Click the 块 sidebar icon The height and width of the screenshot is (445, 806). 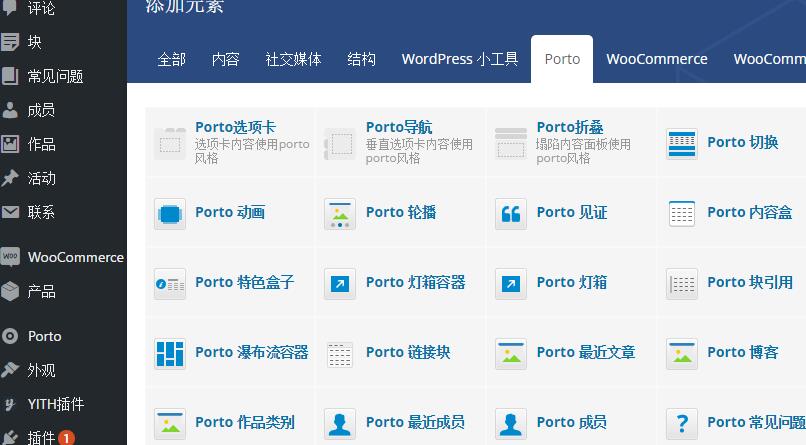point(10,42)
